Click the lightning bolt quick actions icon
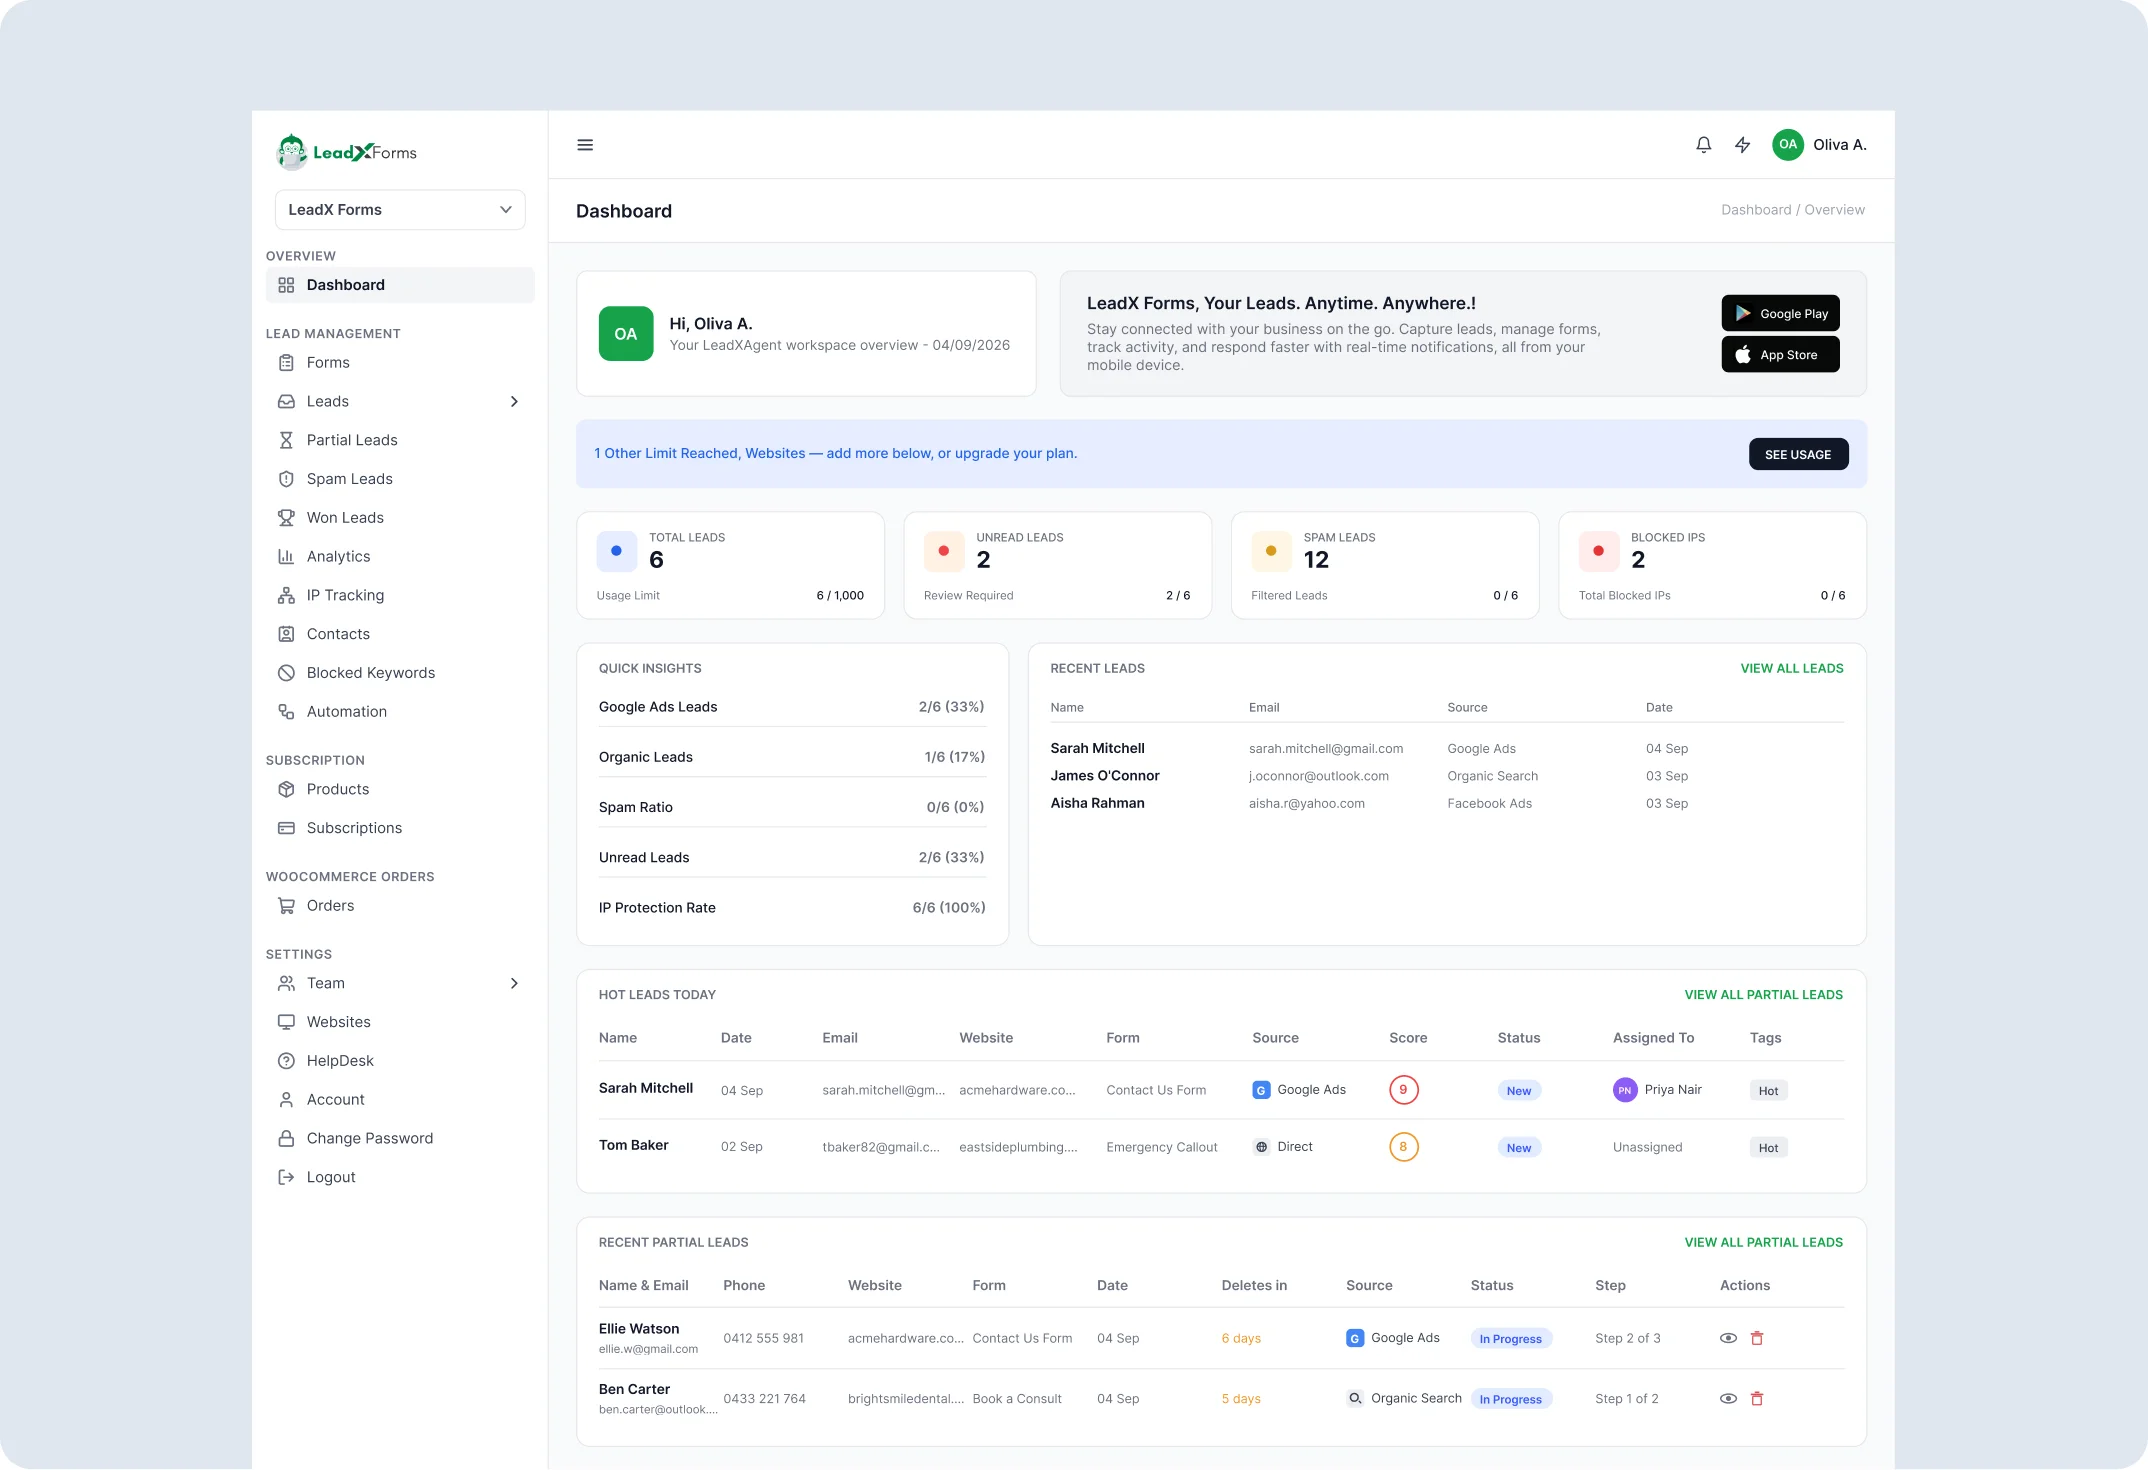 tap(1742, 145)
